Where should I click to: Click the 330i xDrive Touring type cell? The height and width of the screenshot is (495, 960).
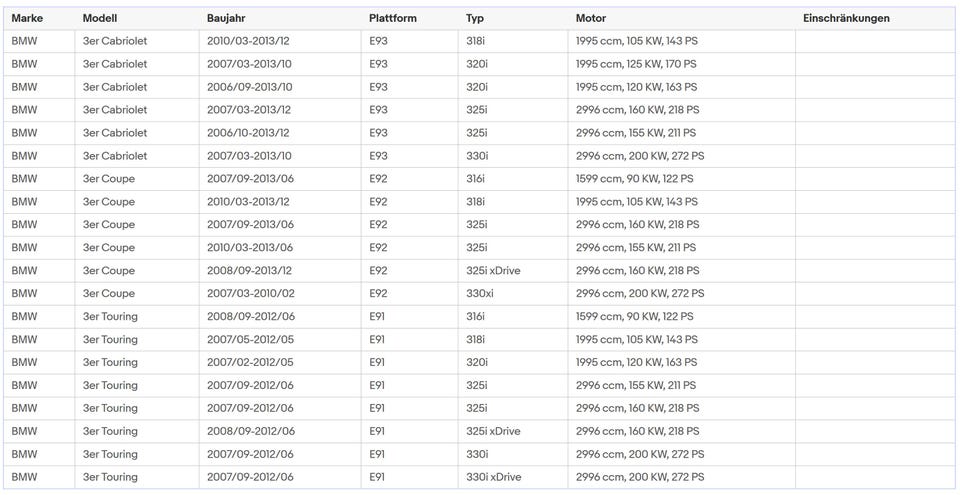click(513, 477)
